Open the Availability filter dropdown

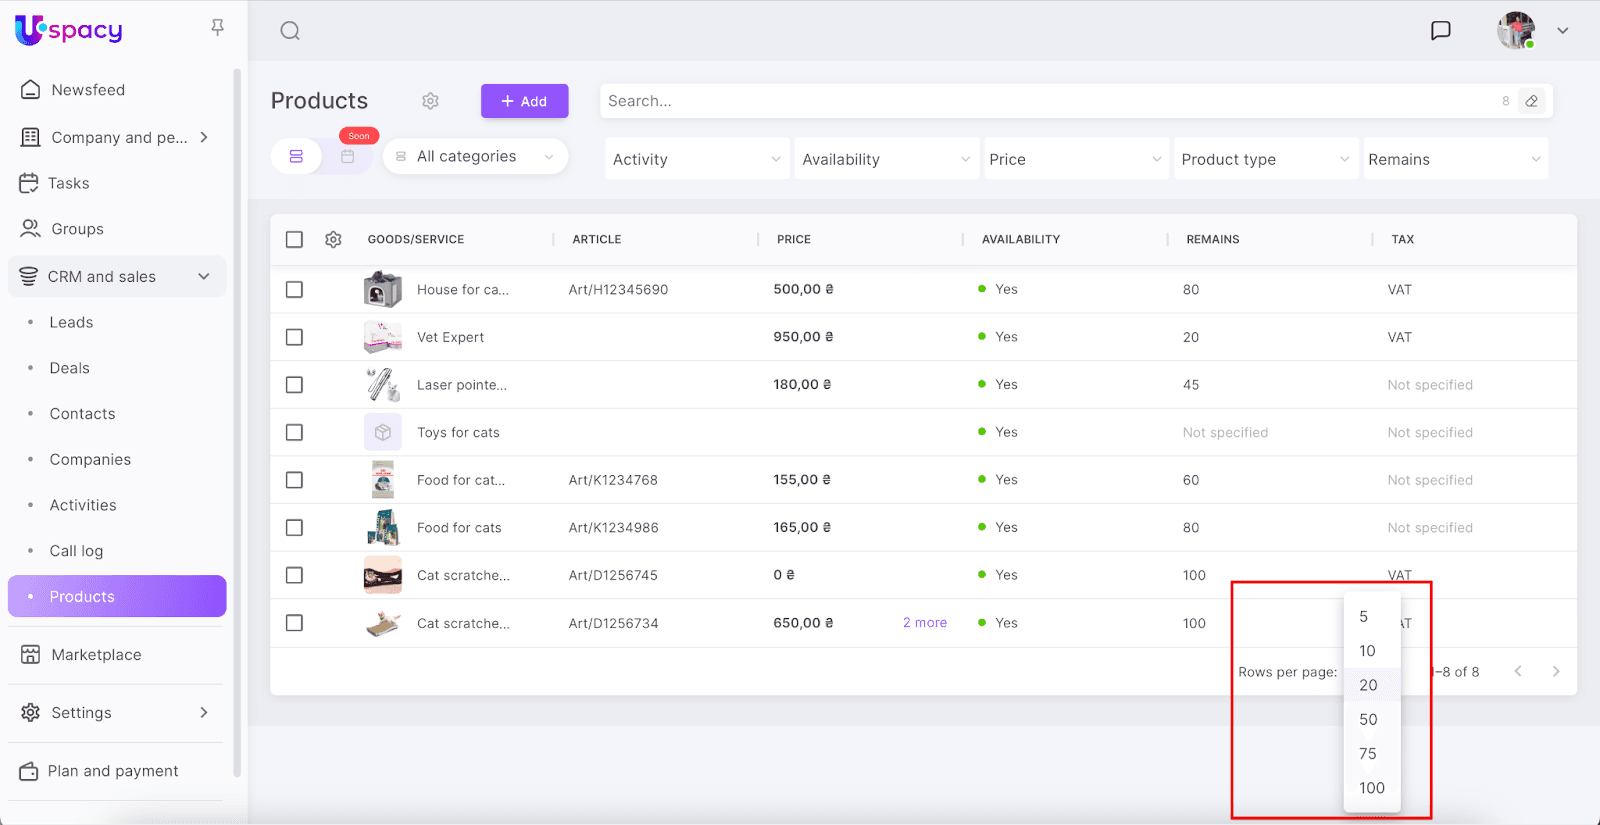pyautogui.click(x=886, y=160)
